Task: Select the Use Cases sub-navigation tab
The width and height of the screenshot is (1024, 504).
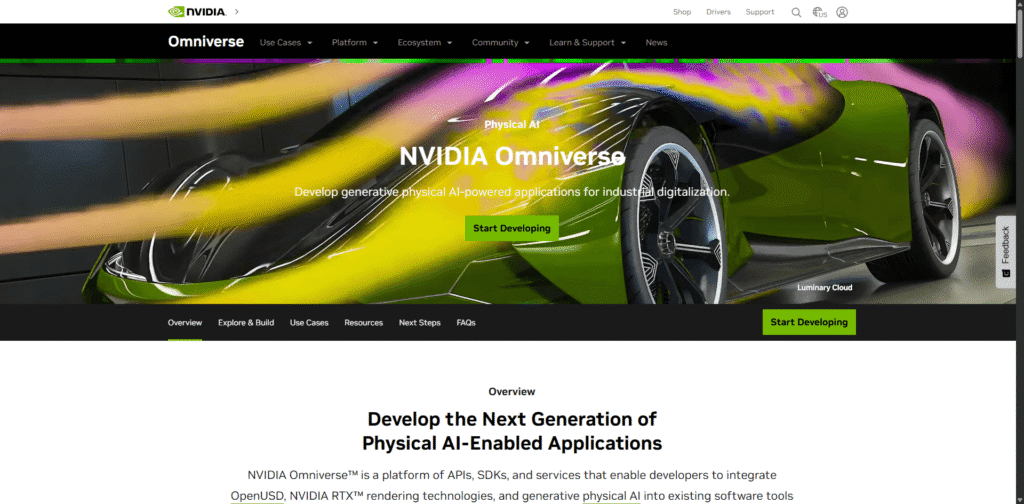Action: point(309,323)
